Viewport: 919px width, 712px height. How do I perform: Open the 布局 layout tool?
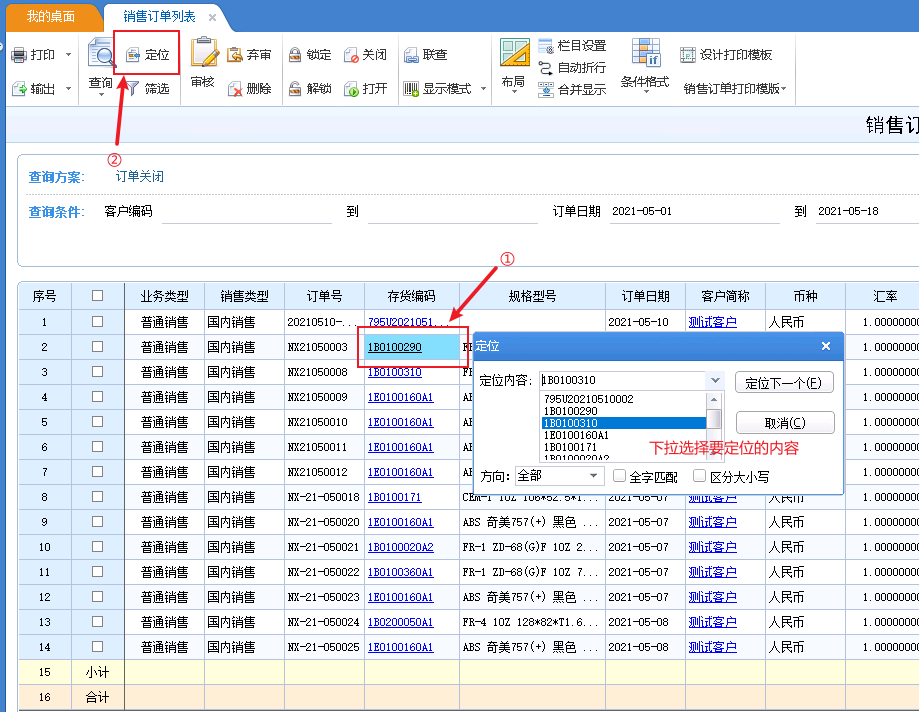[x=515, y=53]
